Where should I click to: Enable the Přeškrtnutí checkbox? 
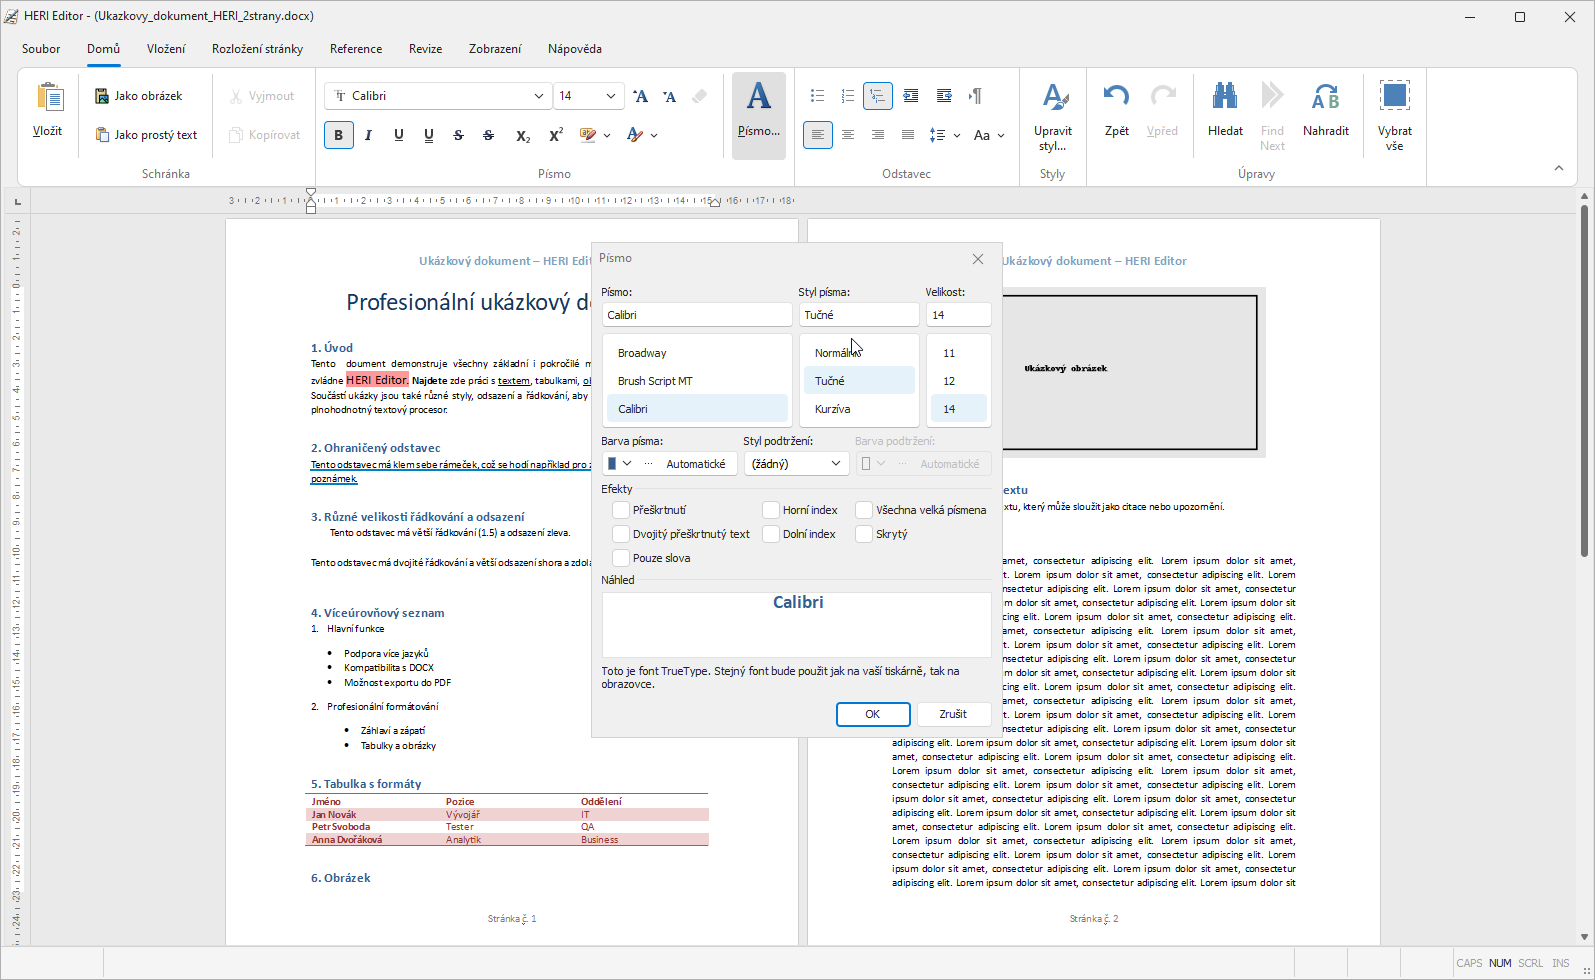point(621,510)
